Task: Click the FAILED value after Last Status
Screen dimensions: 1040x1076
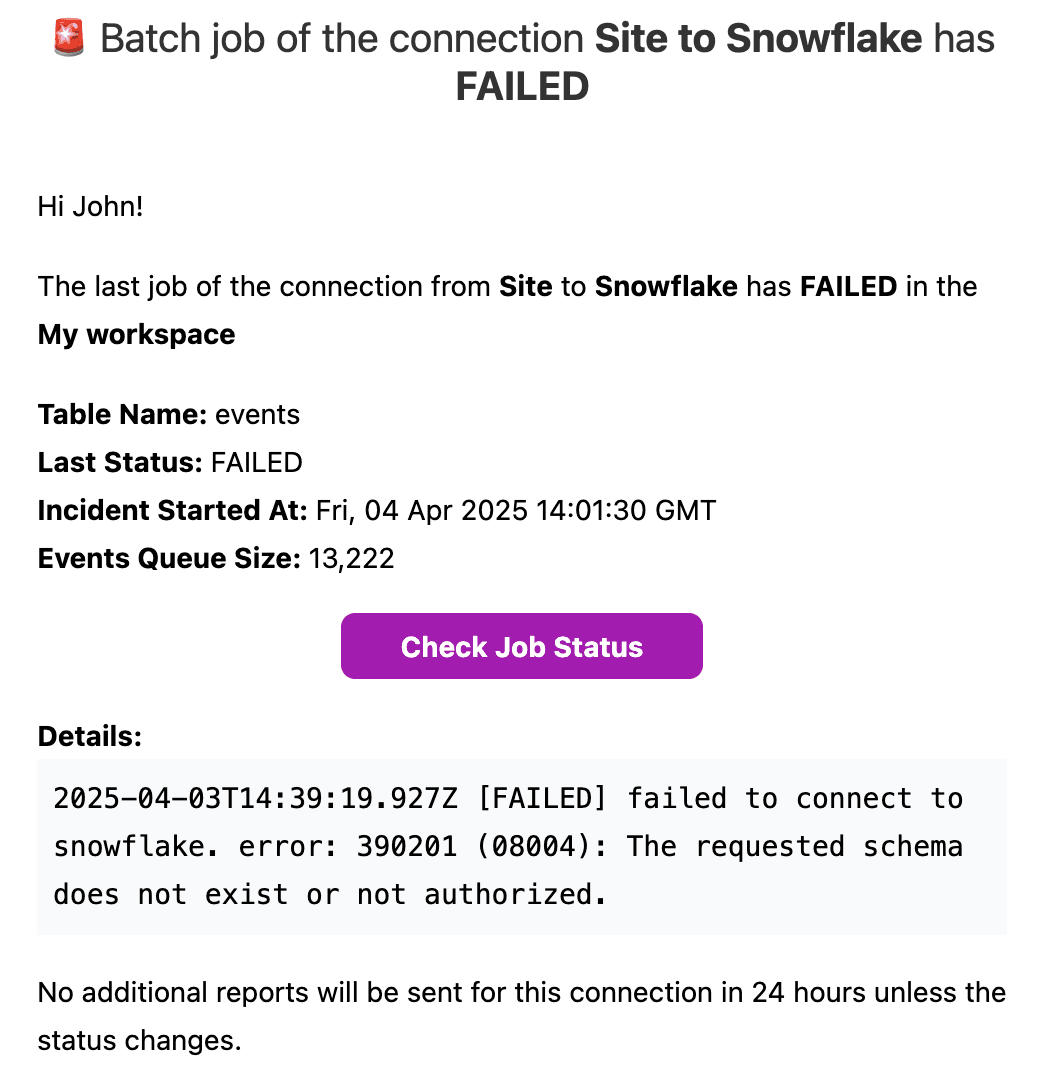Action: tap(257, 463)
